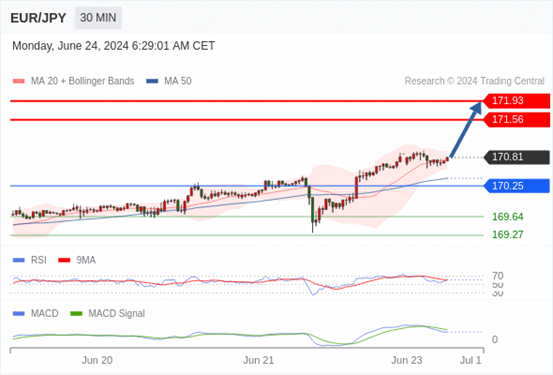Click the MACD 0 axis value

tap(495, 339)
